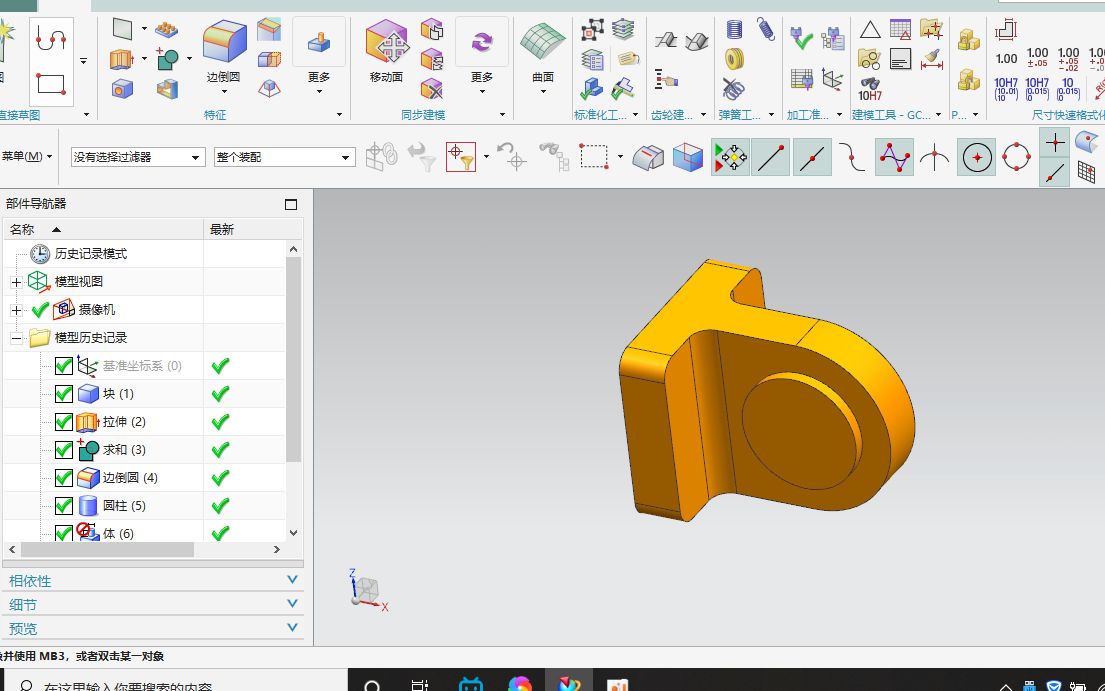
Task: Uncheck the 拉伸 (2) feature checkbox
Action: (63, 422)
